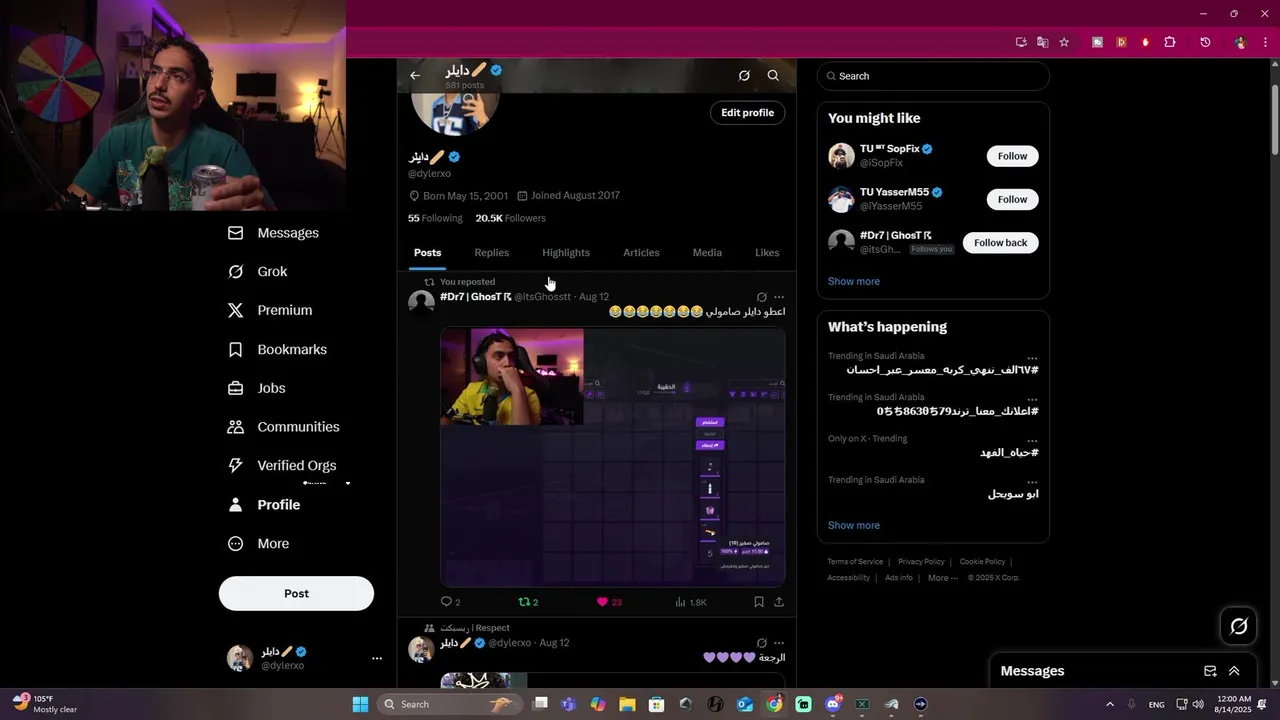Switch to the Highlights tab
The height and width of the screenshot is (720, 1280).
coord(566,253)
